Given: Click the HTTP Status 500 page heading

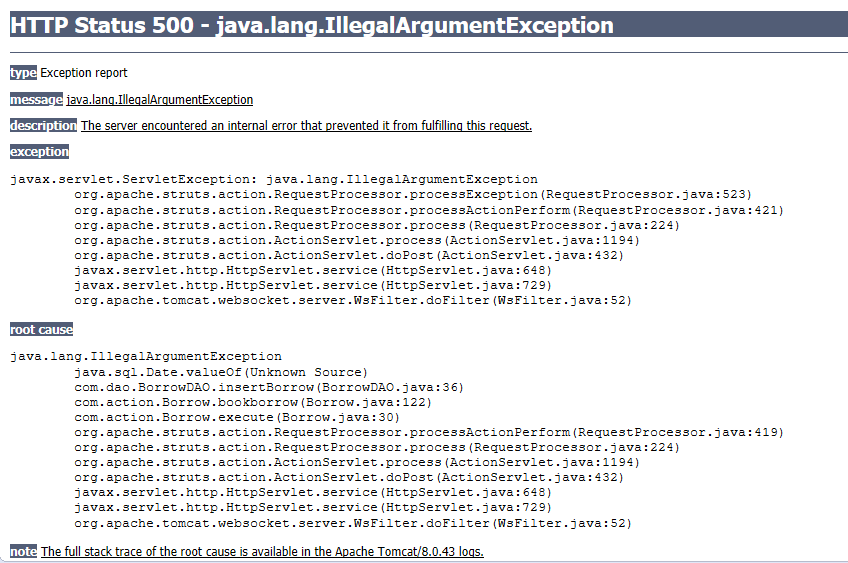Looking at the screenshot, I should point(312,25).
